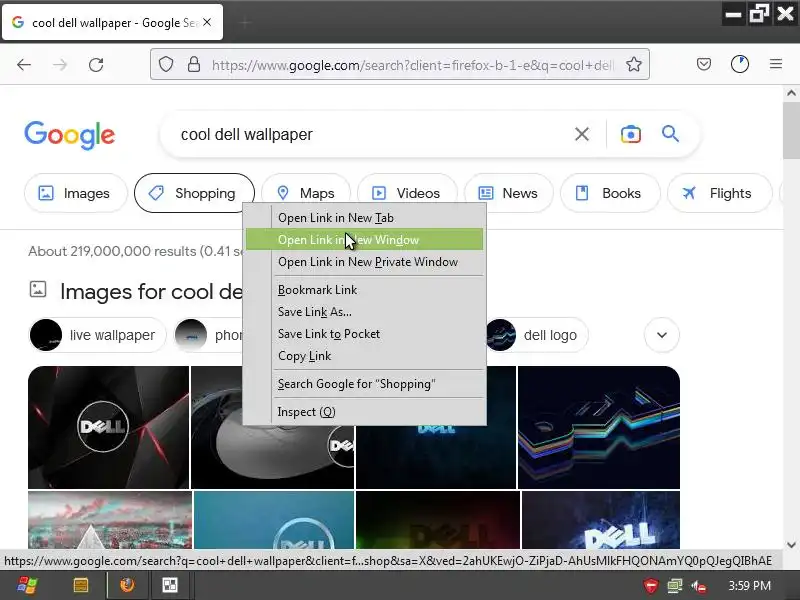Select the dell logo suggestion chip
Viewport: 800px width, 600px height.
tap(537, 335)
